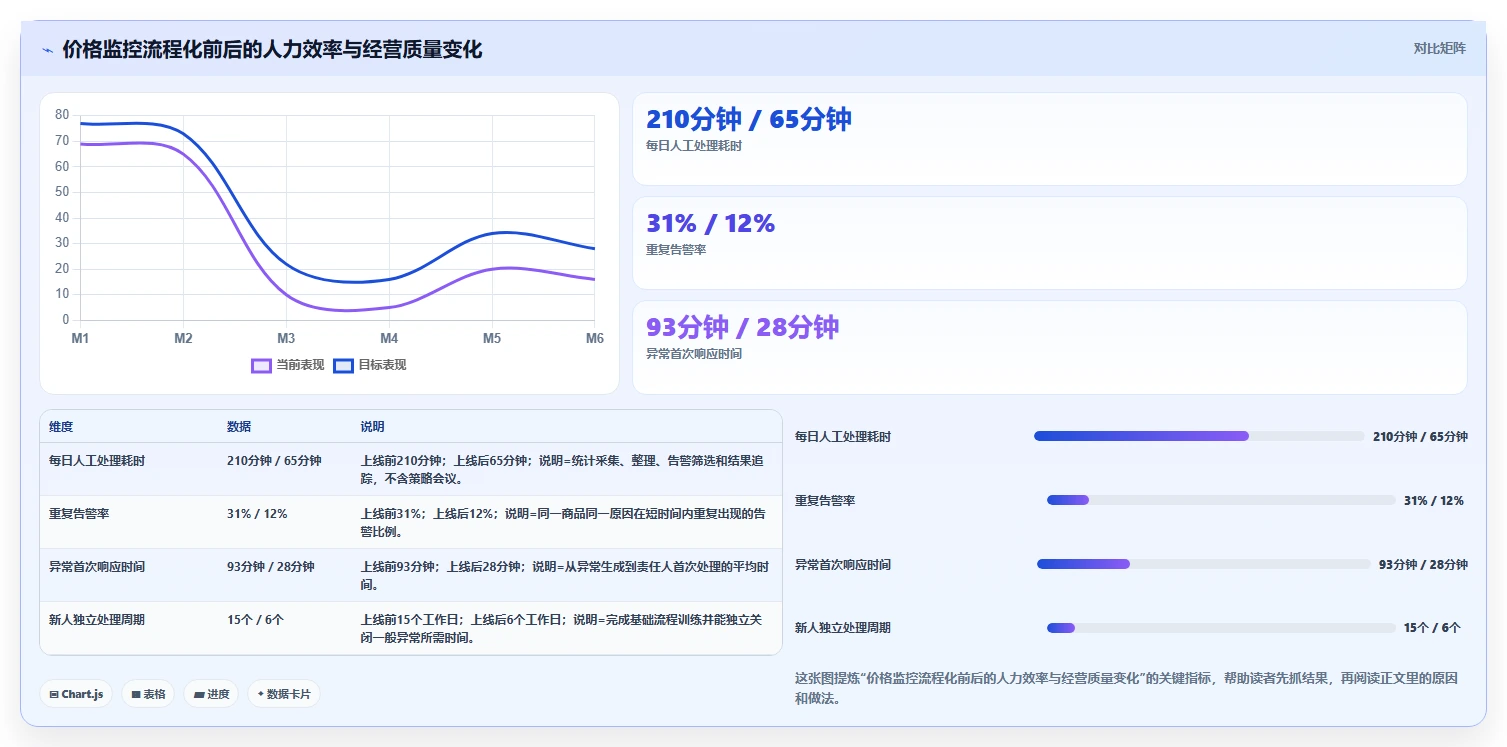
Task: Click the 数据 column header
Action: pos(239,427)
